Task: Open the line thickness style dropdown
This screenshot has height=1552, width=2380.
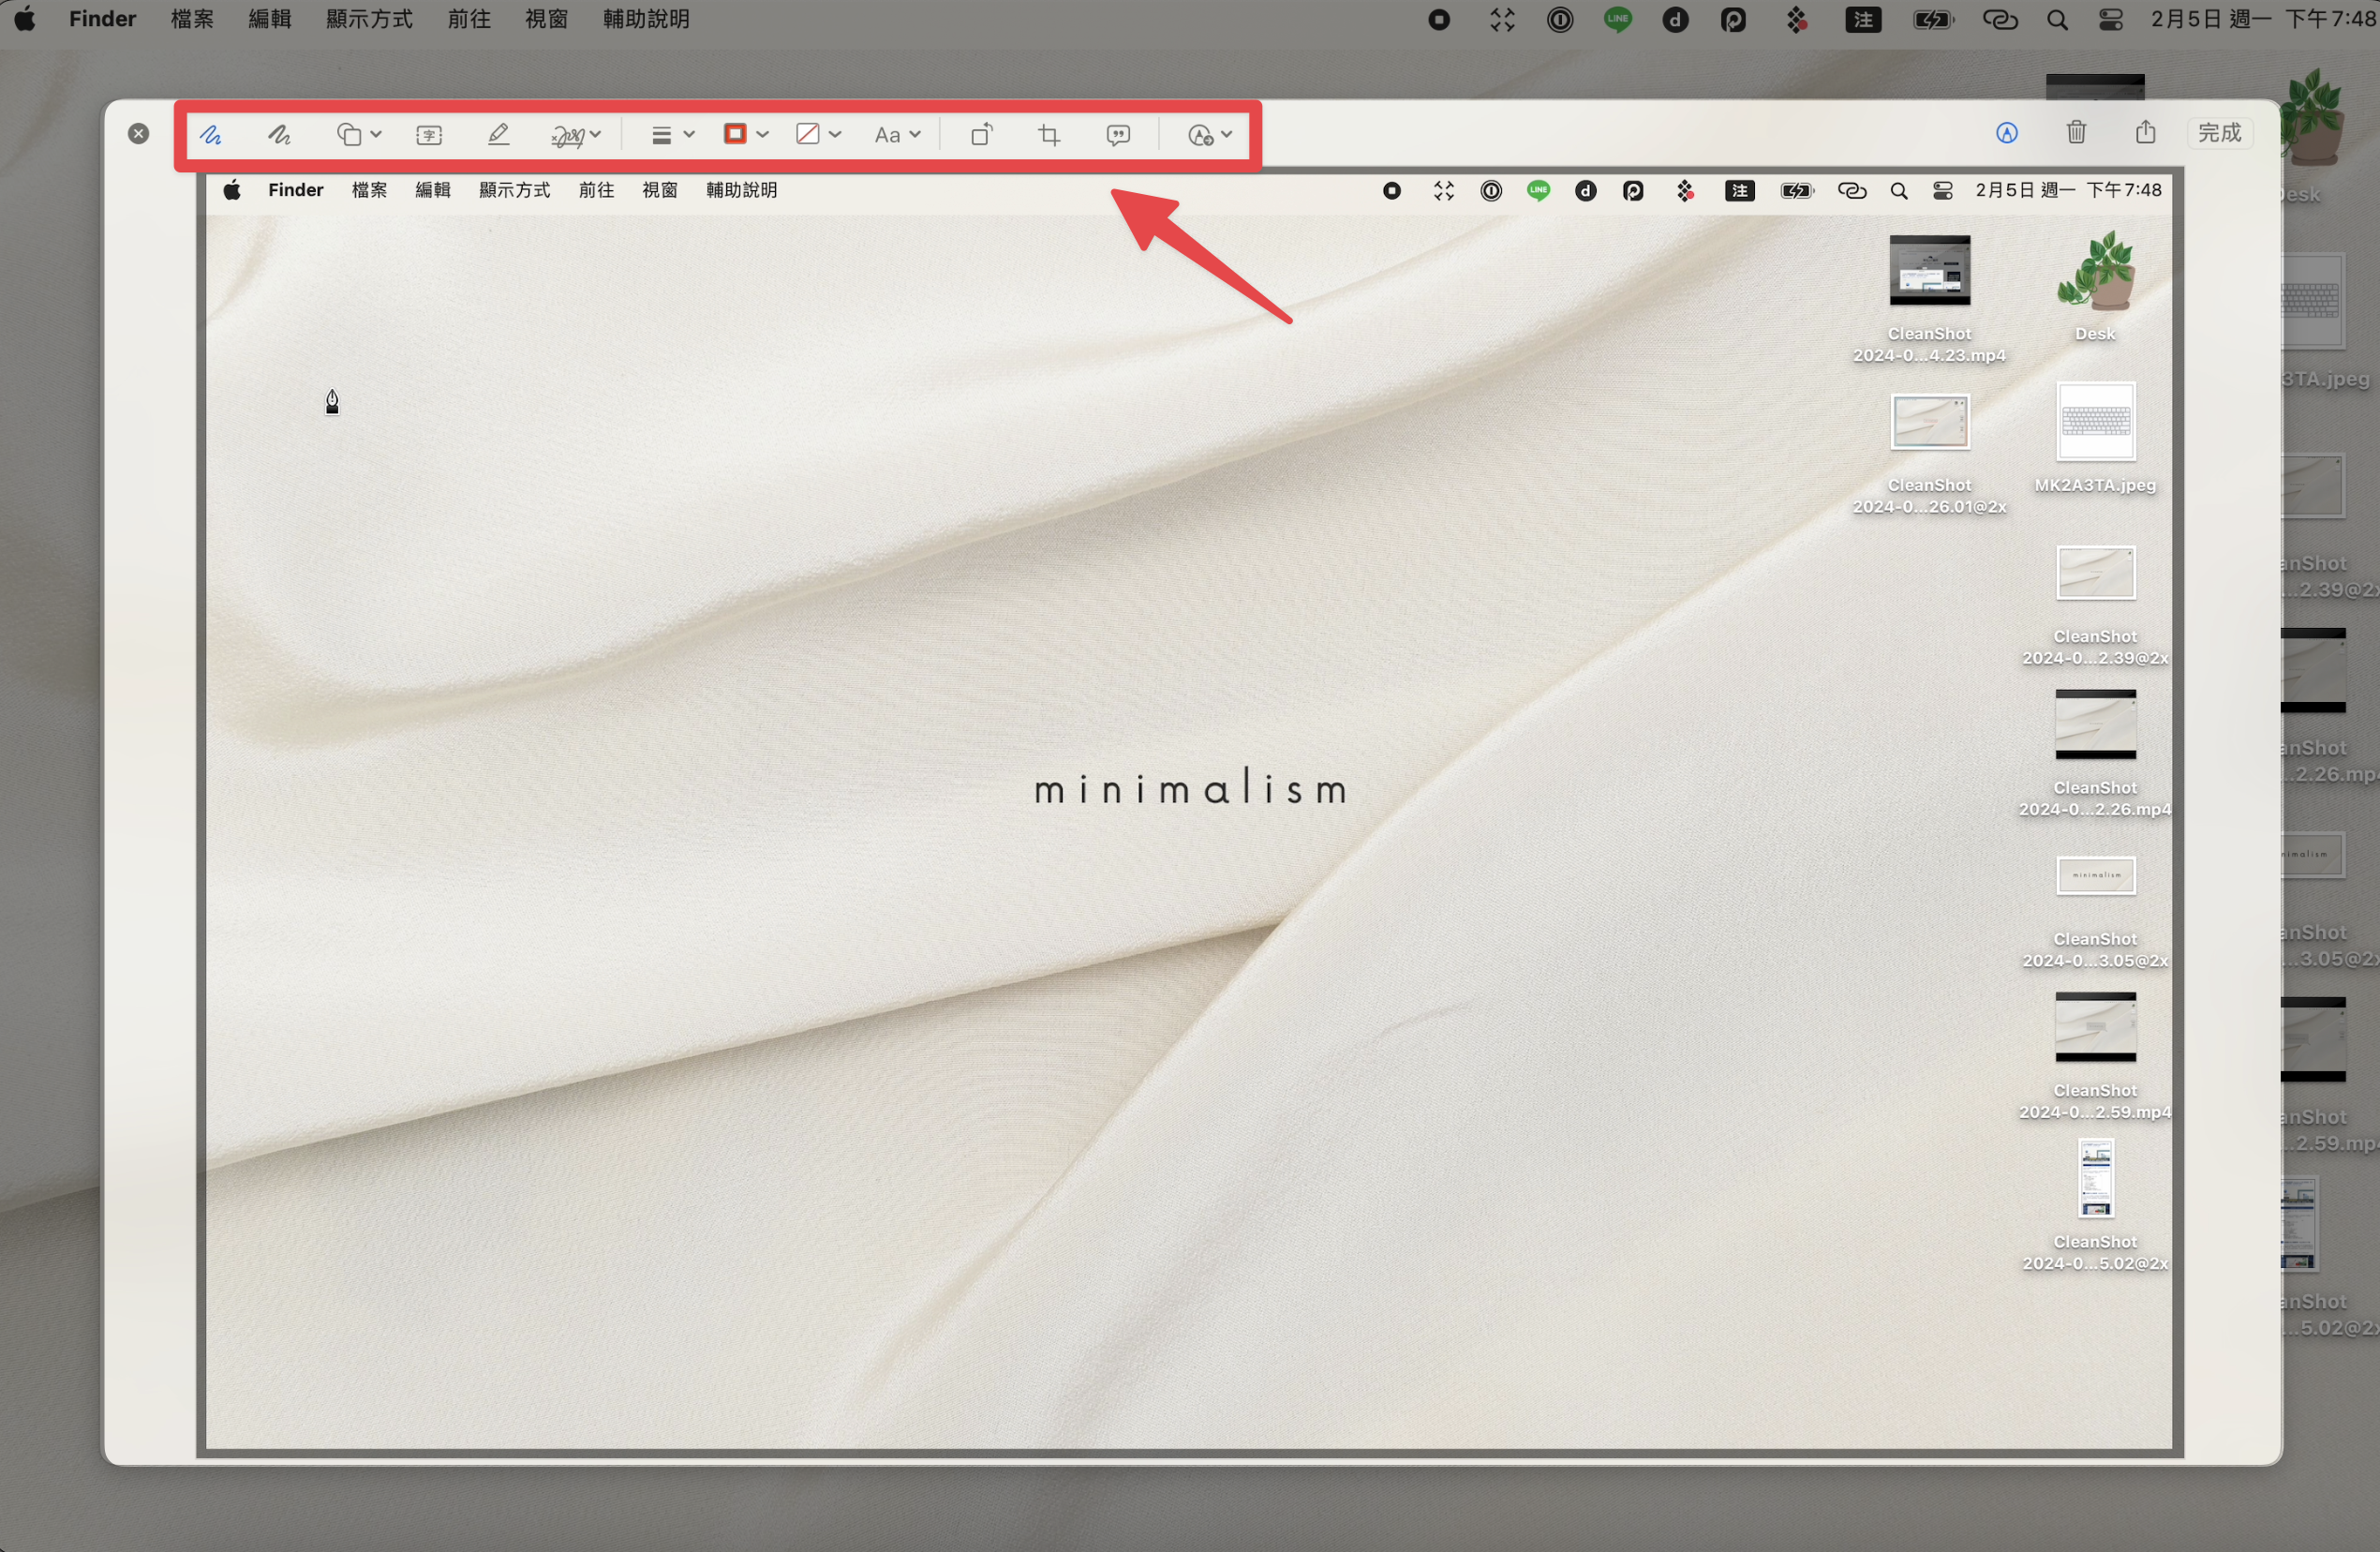Action: click(672, 135)
